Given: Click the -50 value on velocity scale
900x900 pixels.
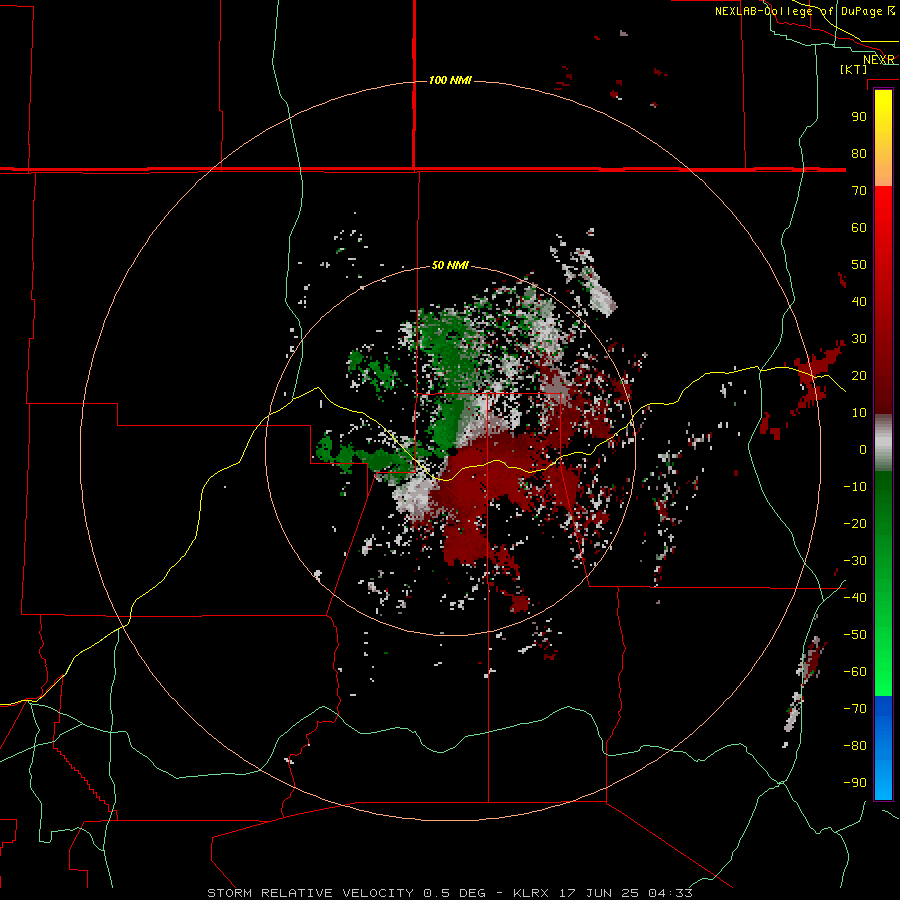Looking at the screenshot, I should pyautogui.click(x=855, y=635).
